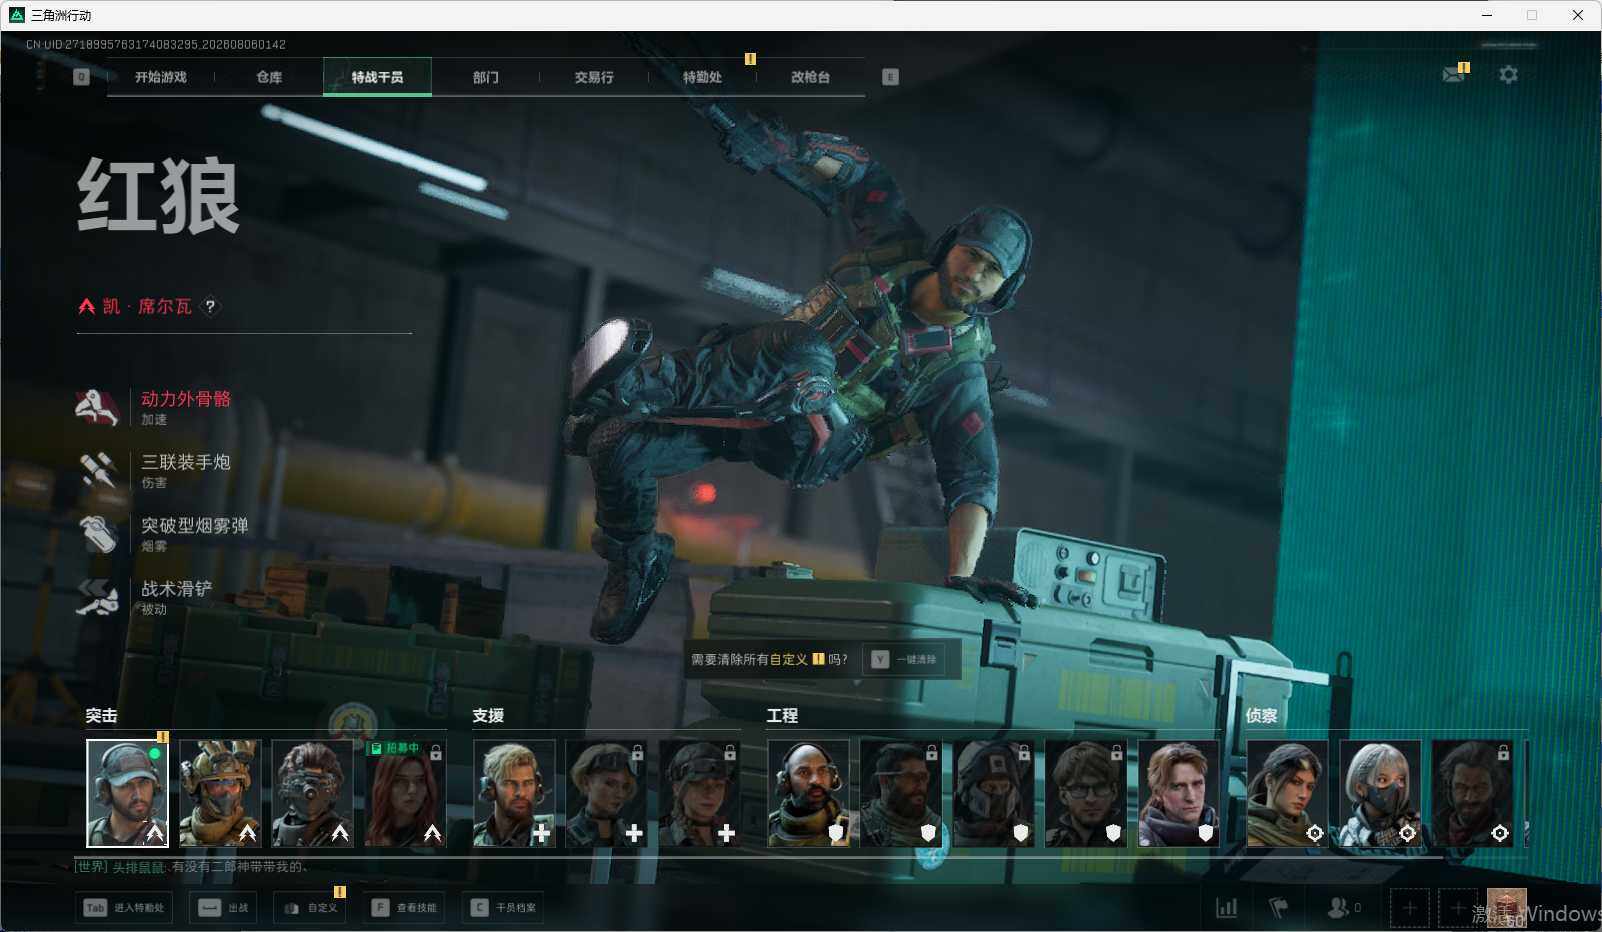The height and width of the screenshot is (932, 1602).
Task: Open the 改枪台 tab
Action: tap(810, 77)
